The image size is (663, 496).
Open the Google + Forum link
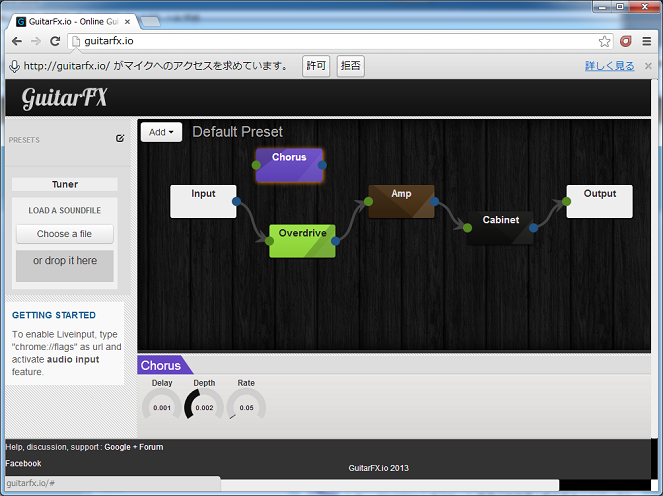pos(134,447)
